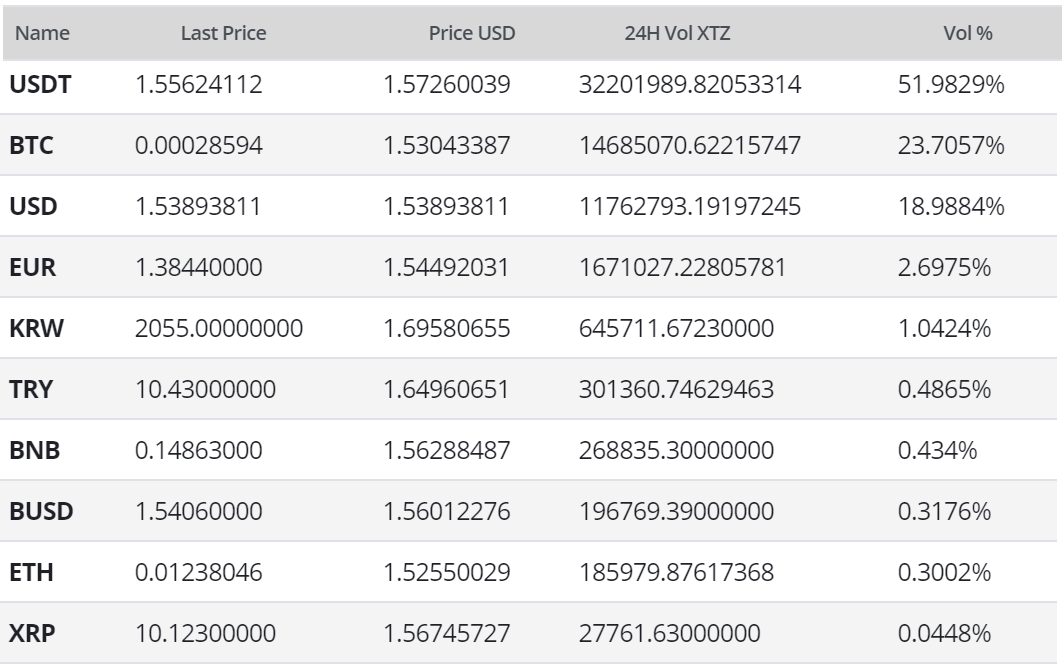Click the Vol % column header
Screen dimensions: 1062x669
coord(968,33)
